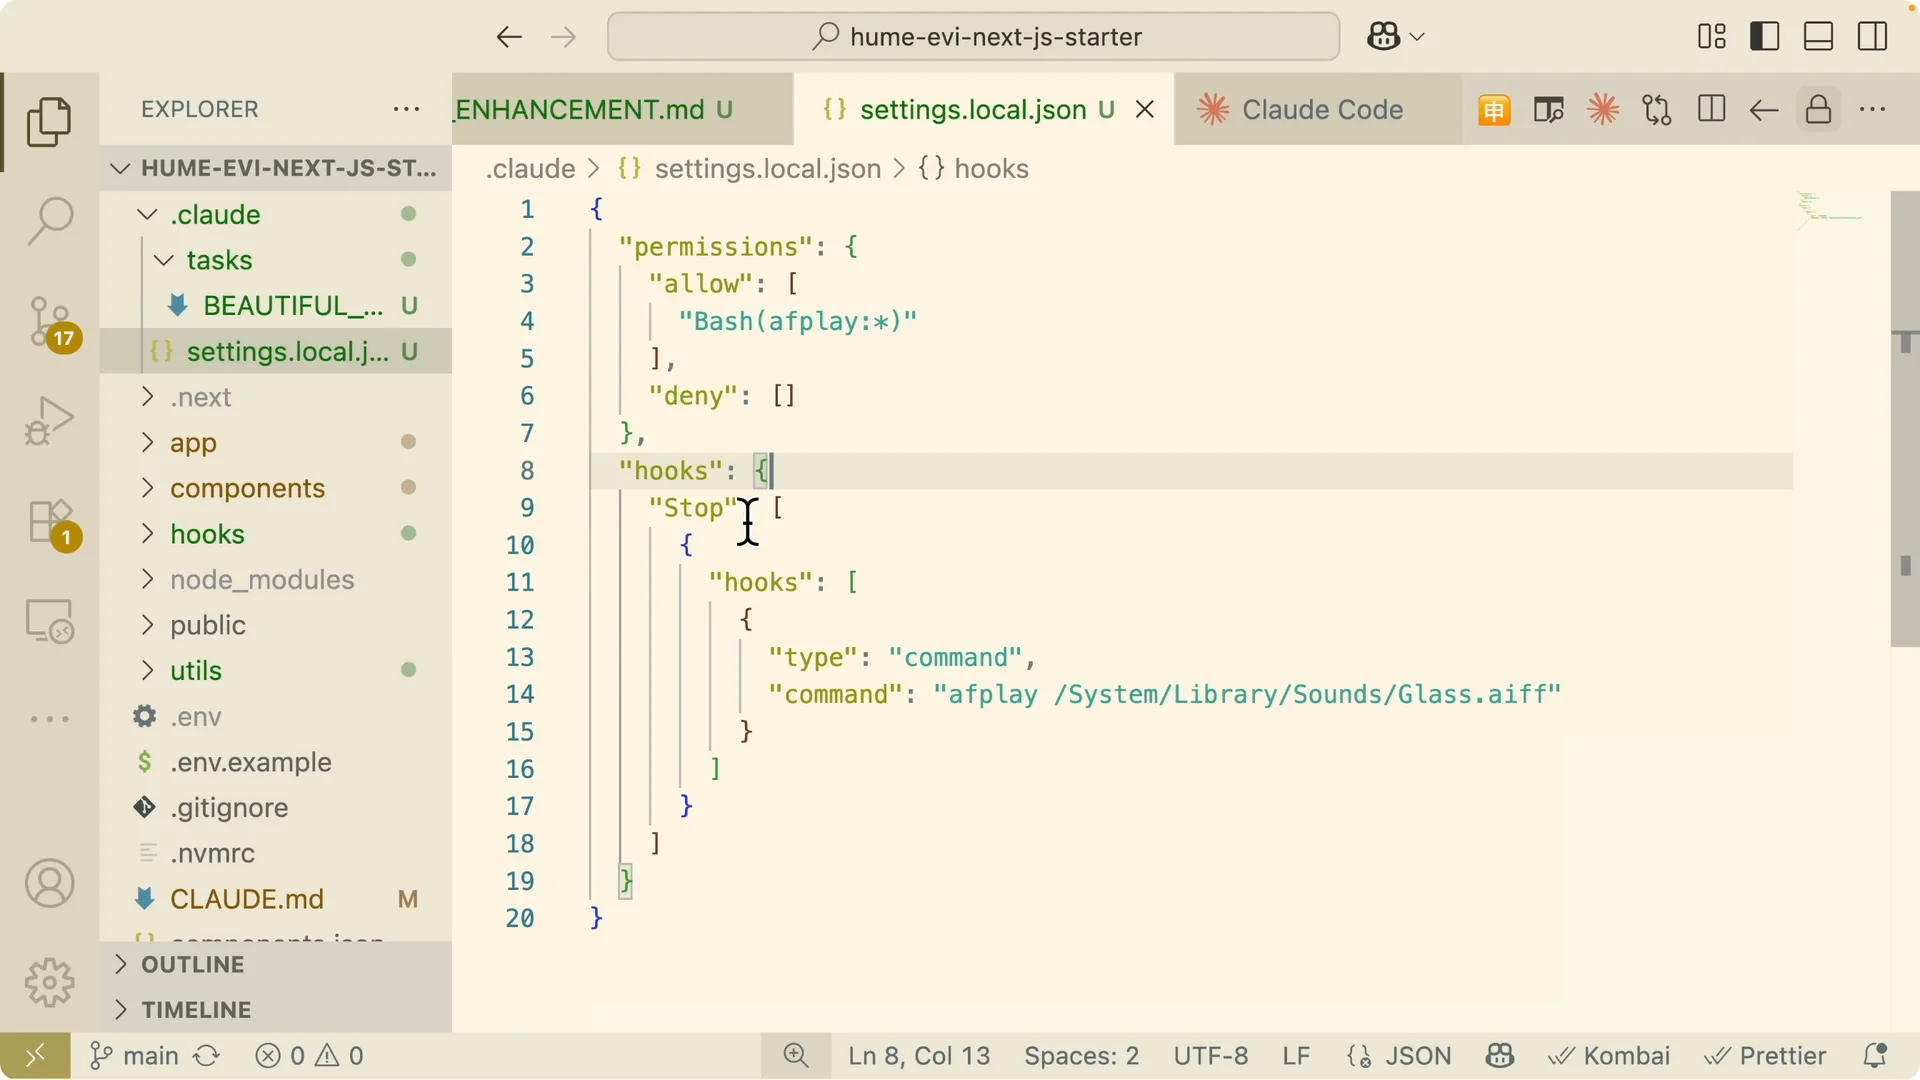Open Accounts menu in activity bar
The height and width of the screenshot is (1080, 1920).
(49, 884)
